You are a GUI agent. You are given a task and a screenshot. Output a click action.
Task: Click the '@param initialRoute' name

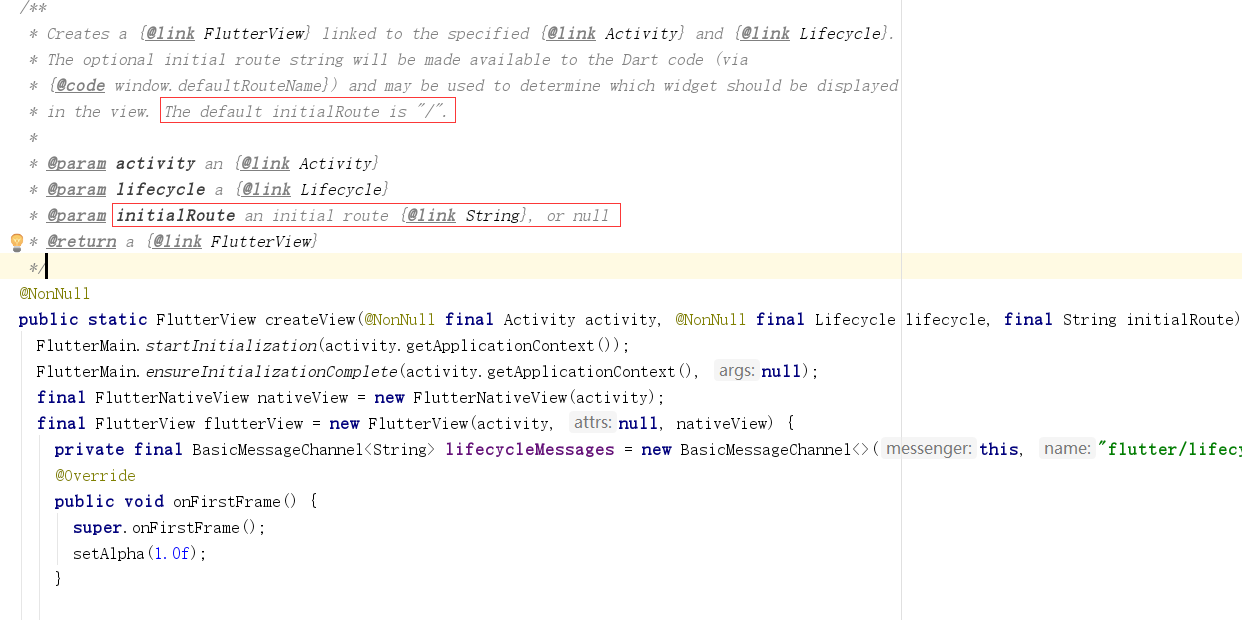coord(175,216)
